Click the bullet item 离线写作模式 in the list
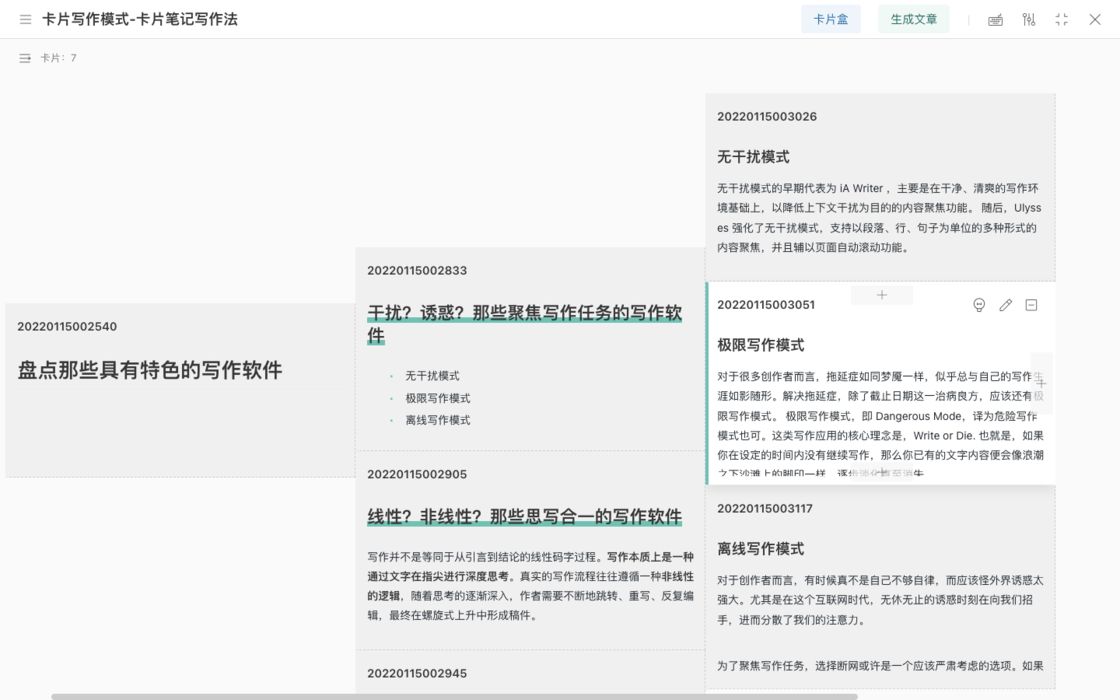The height and width of the screenshot is (700, 1120). (437, 420)
